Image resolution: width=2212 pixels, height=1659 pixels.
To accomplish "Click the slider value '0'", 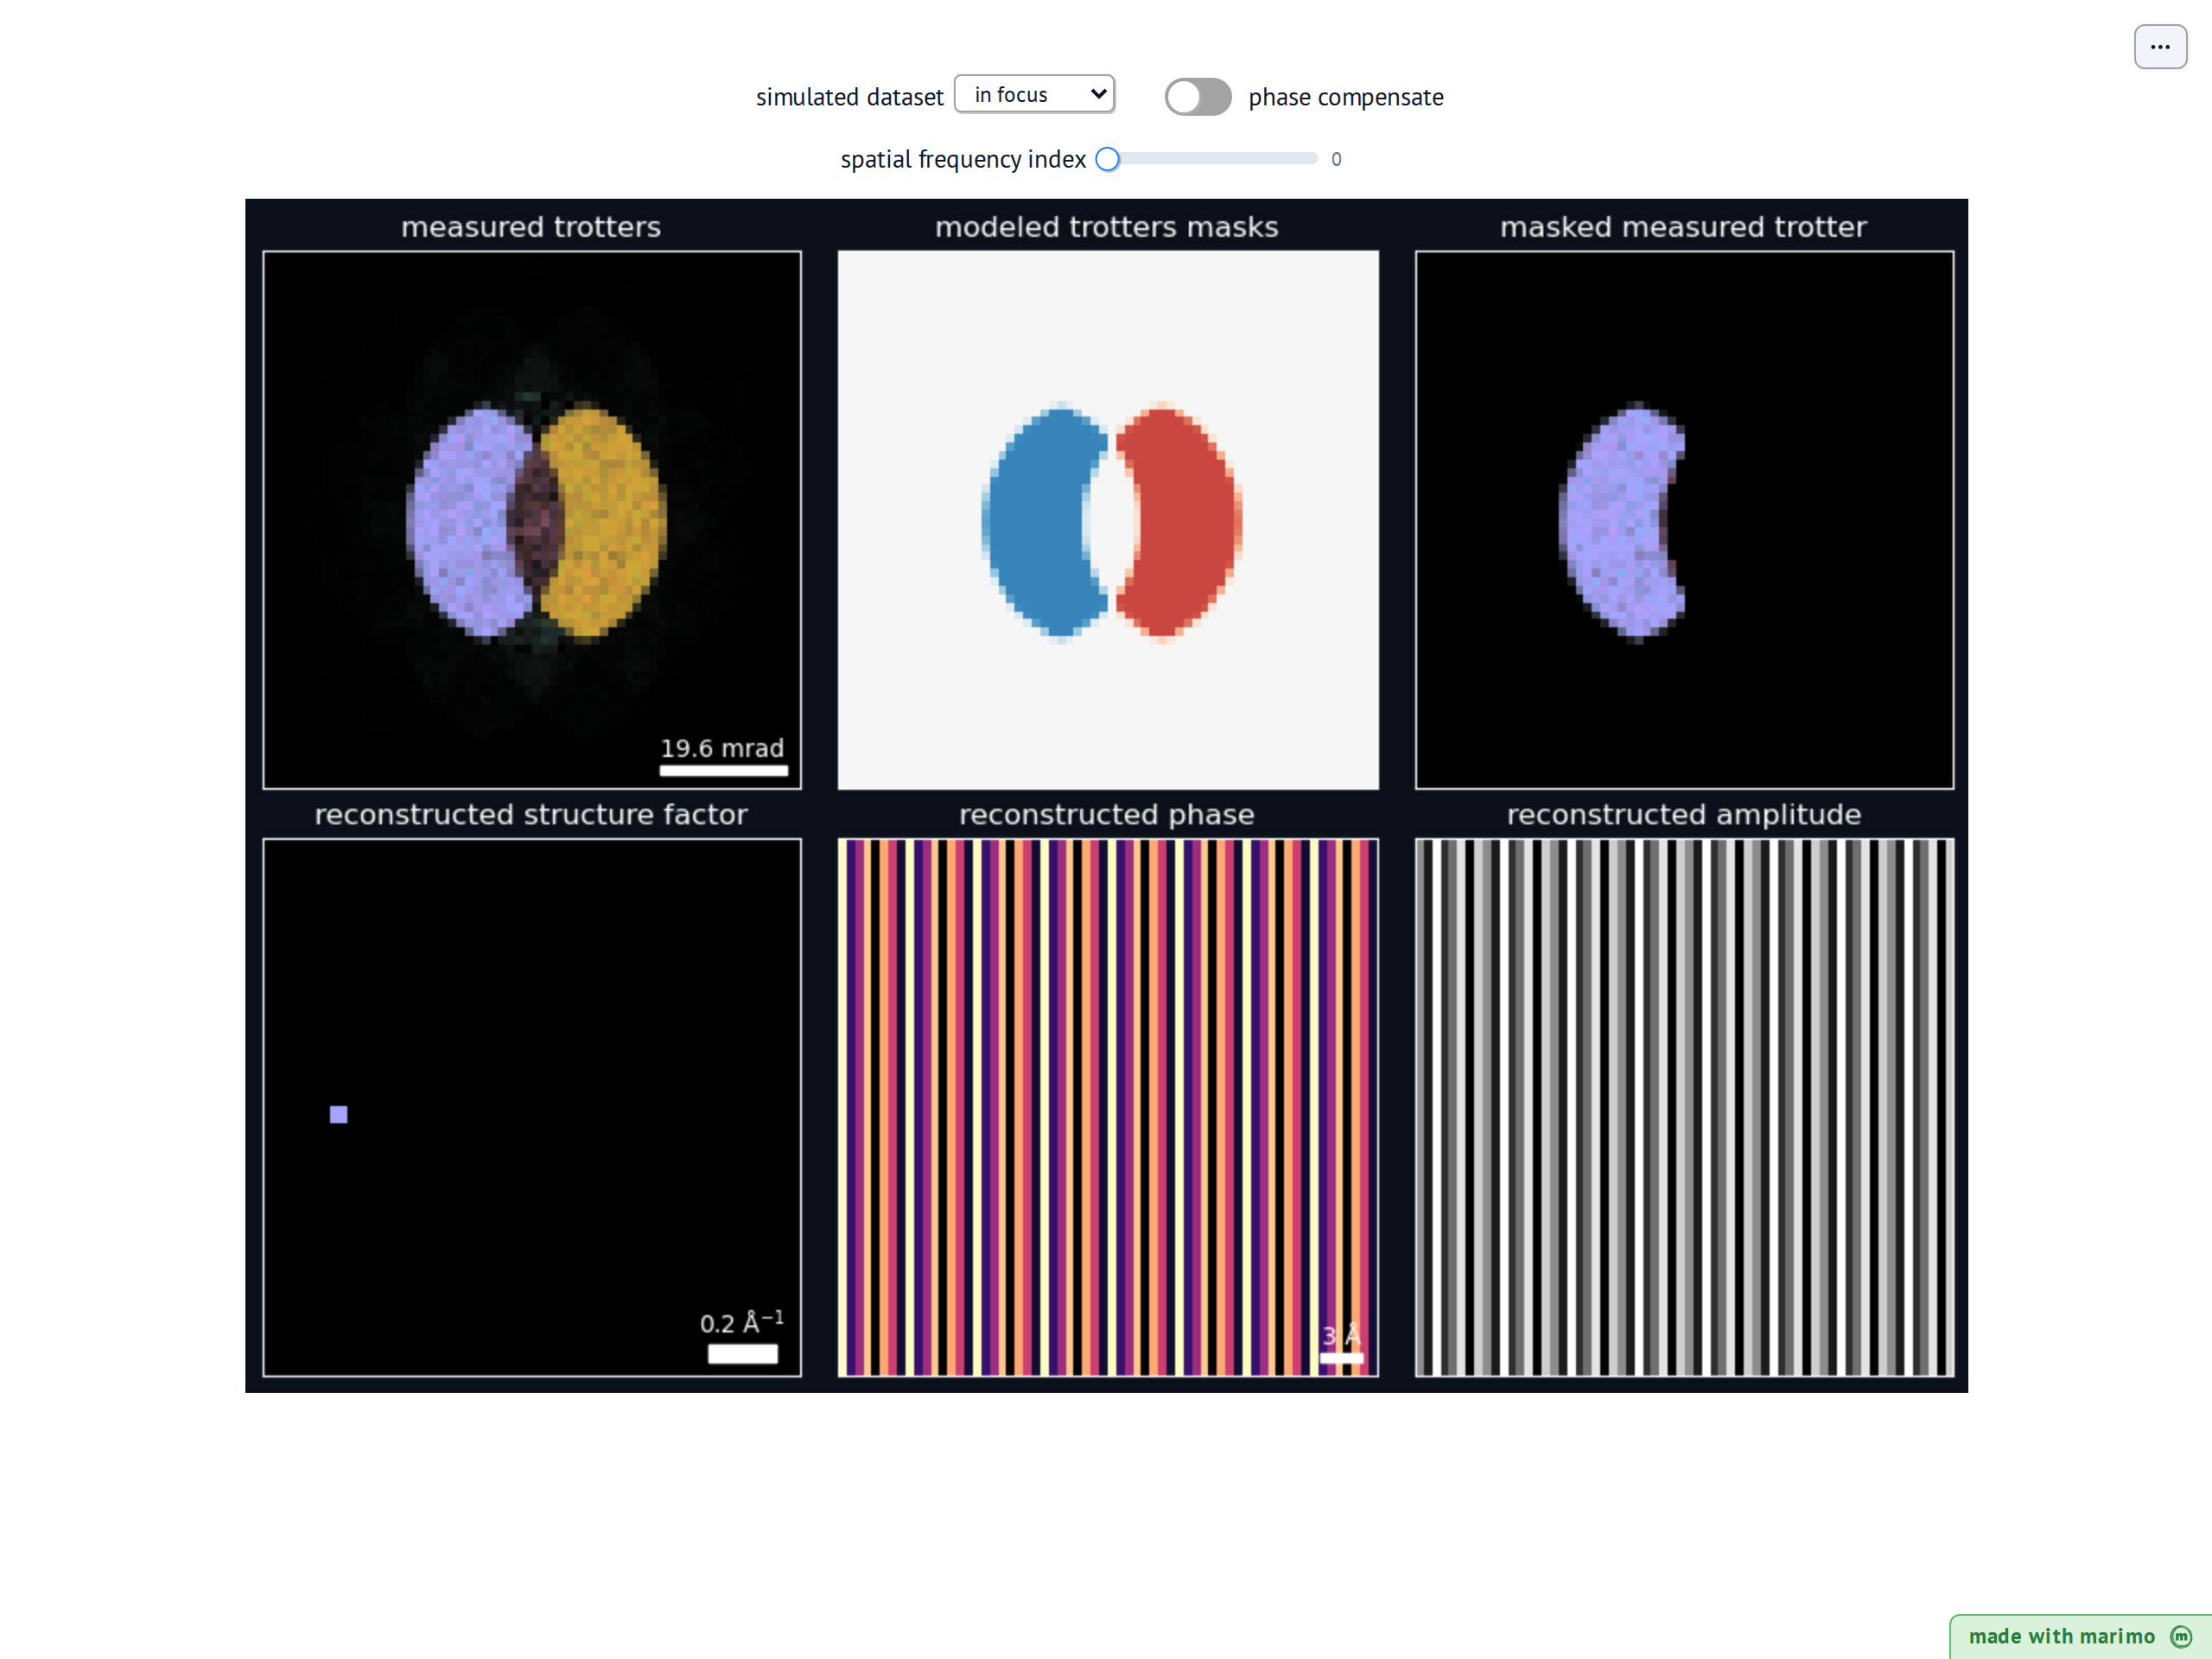I will coord(1336,159).
